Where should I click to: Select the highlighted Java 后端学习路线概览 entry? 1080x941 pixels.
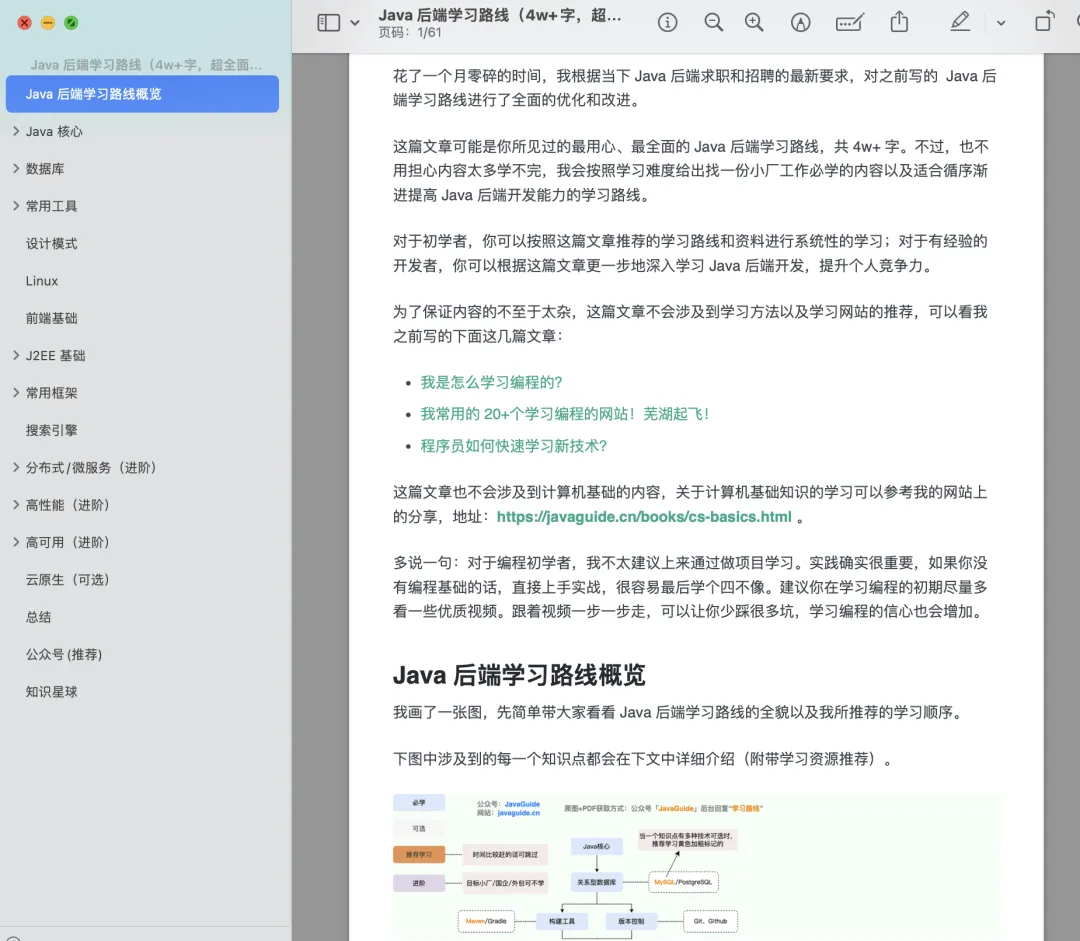(x=142, y=93)
